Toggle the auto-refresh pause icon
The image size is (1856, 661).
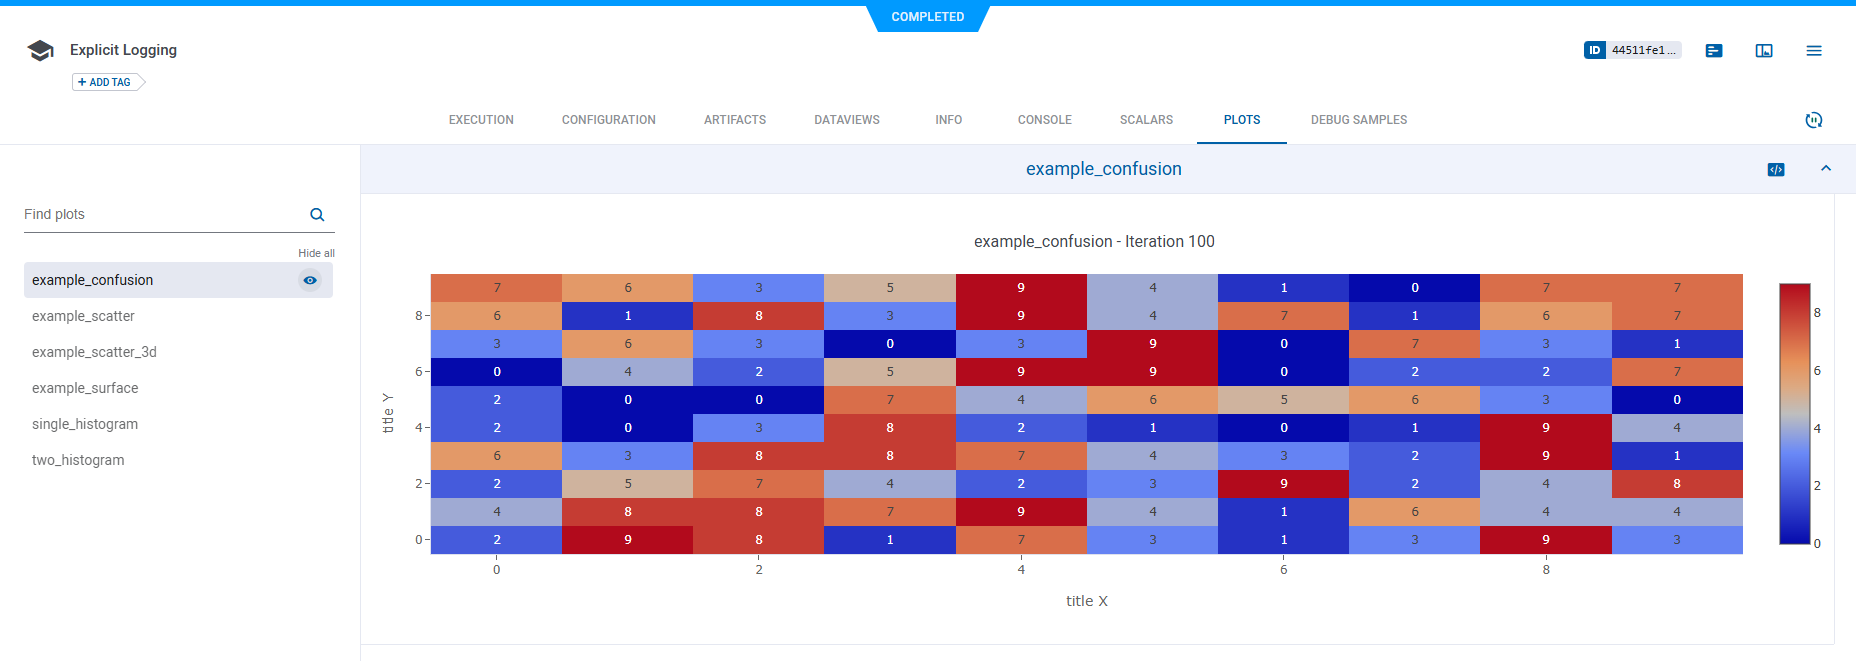point(1814,120)
